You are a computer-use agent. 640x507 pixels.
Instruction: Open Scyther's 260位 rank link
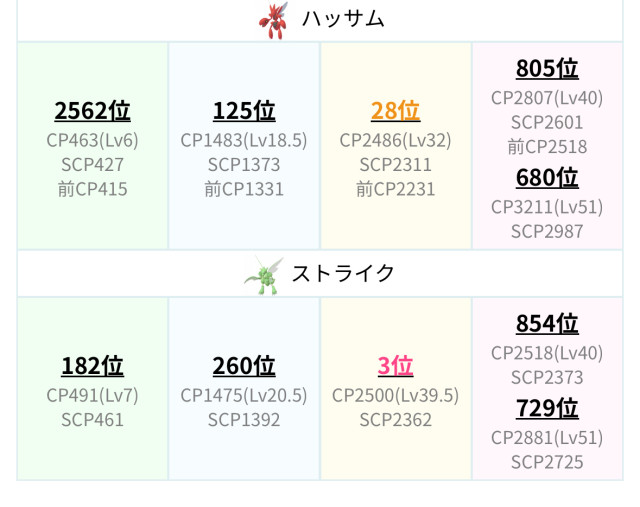pyautogui.click(x=244, y=366)
